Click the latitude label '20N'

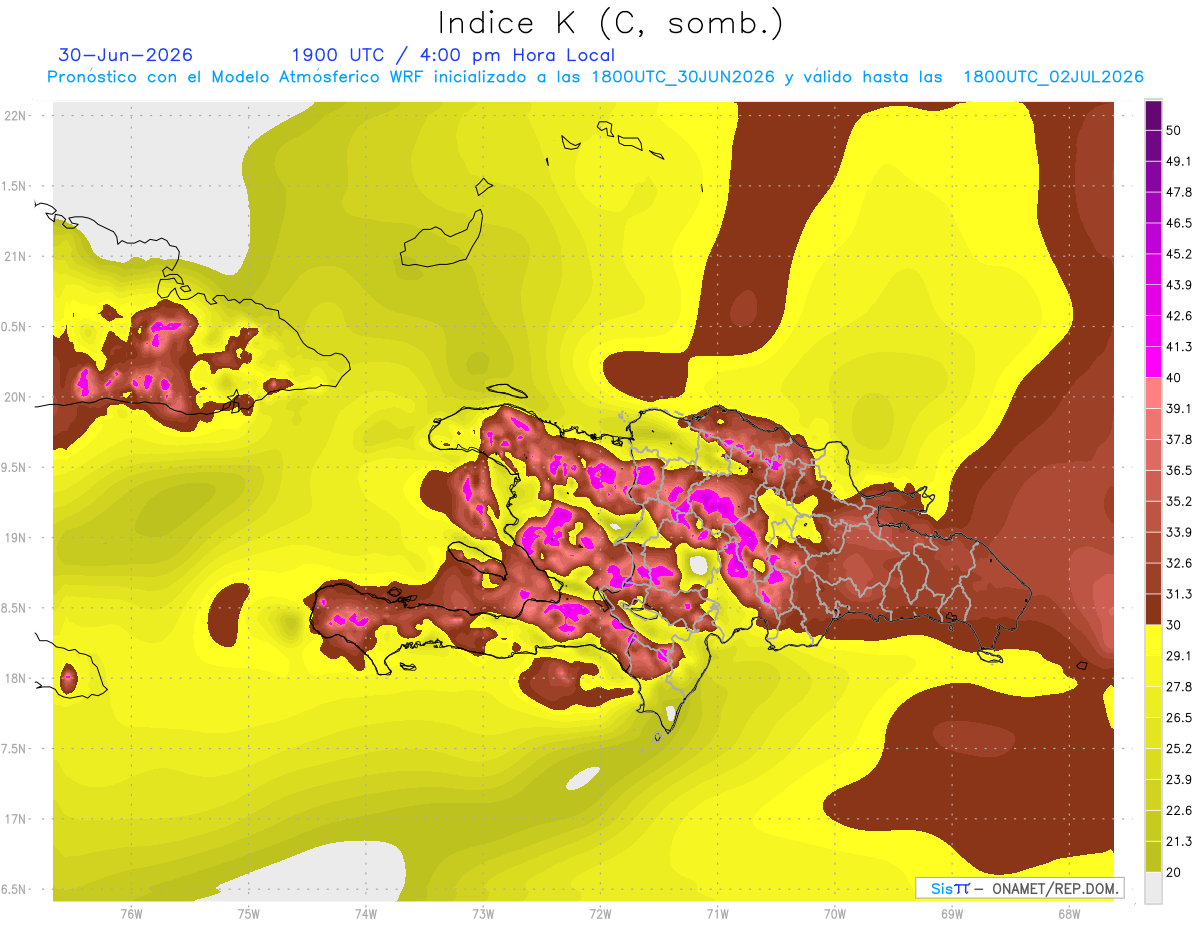click(15, 397)
